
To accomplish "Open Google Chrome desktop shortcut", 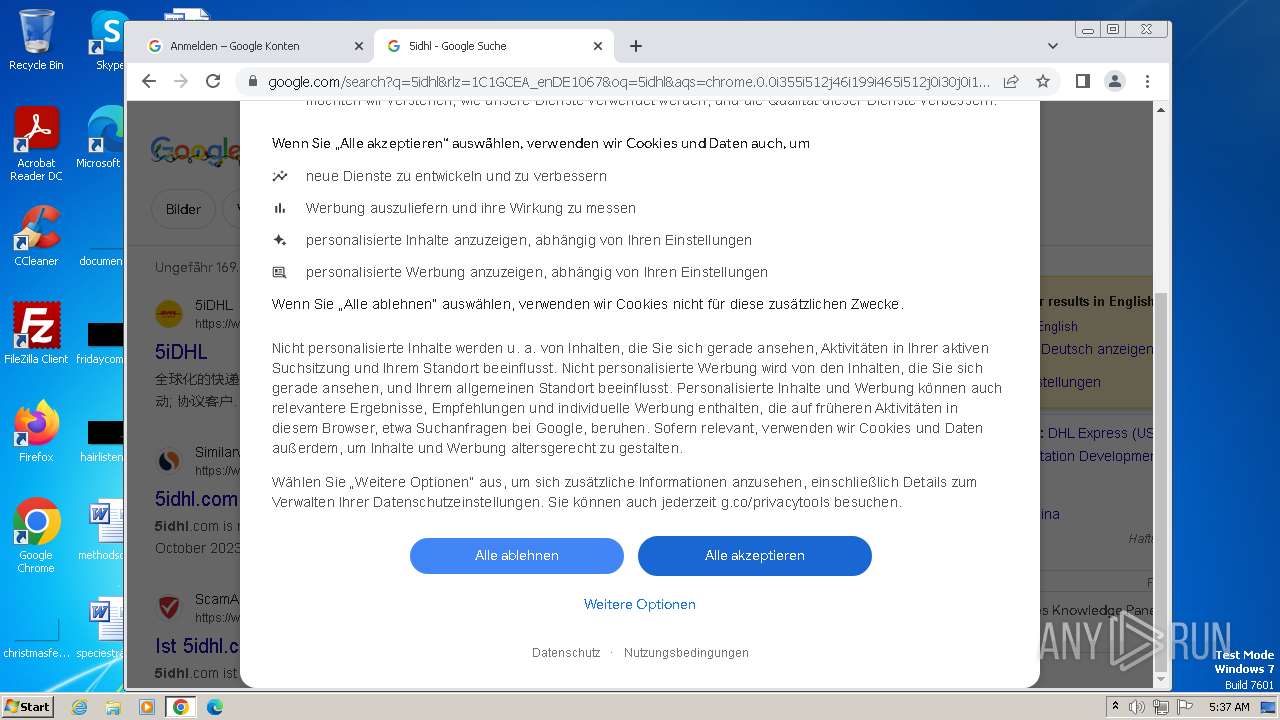I will click(36, 536).
